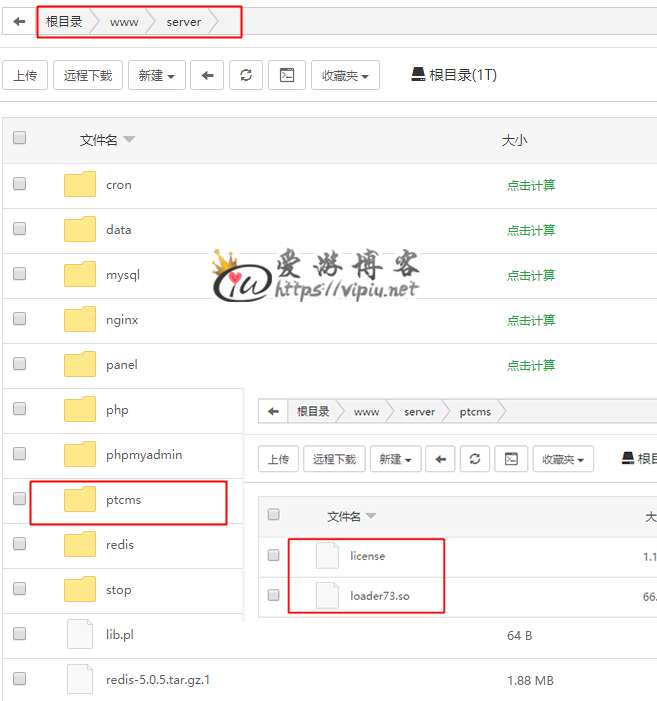This screenshot has height=701, width=657.
Task: Click the size value 1.88 MB
Action: 530,680
